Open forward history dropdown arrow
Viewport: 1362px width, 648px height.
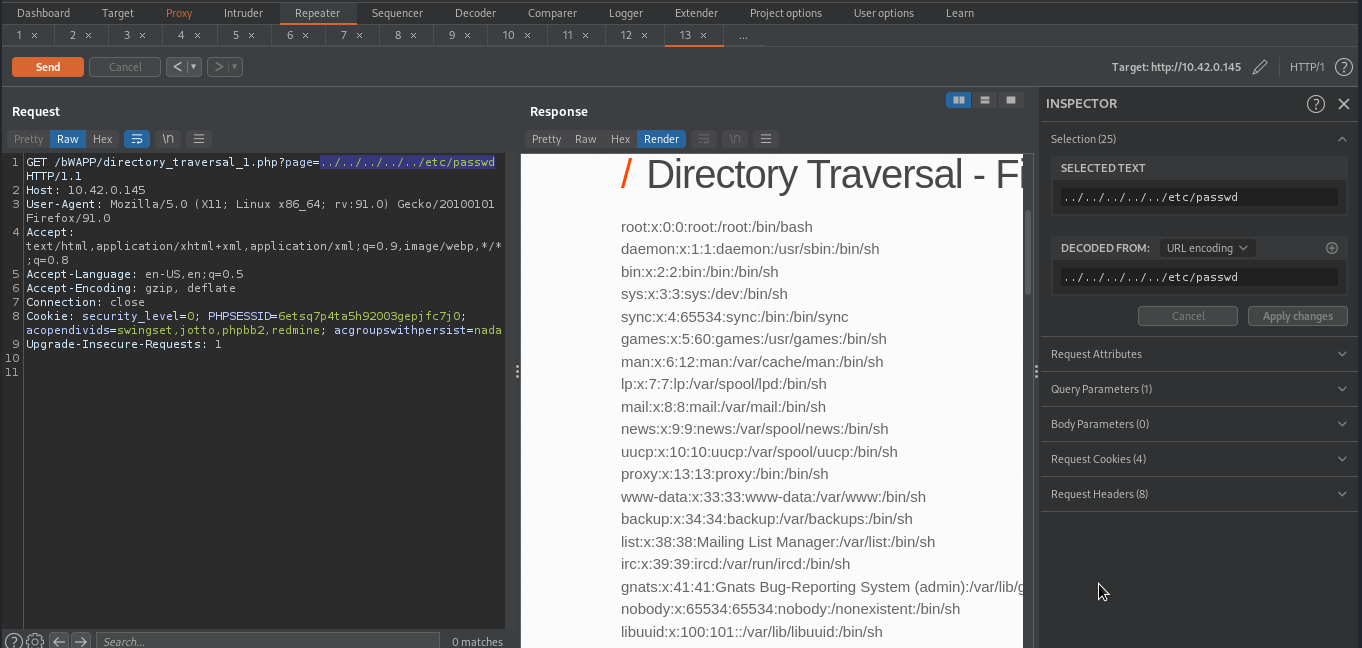[x=236, y=67]
